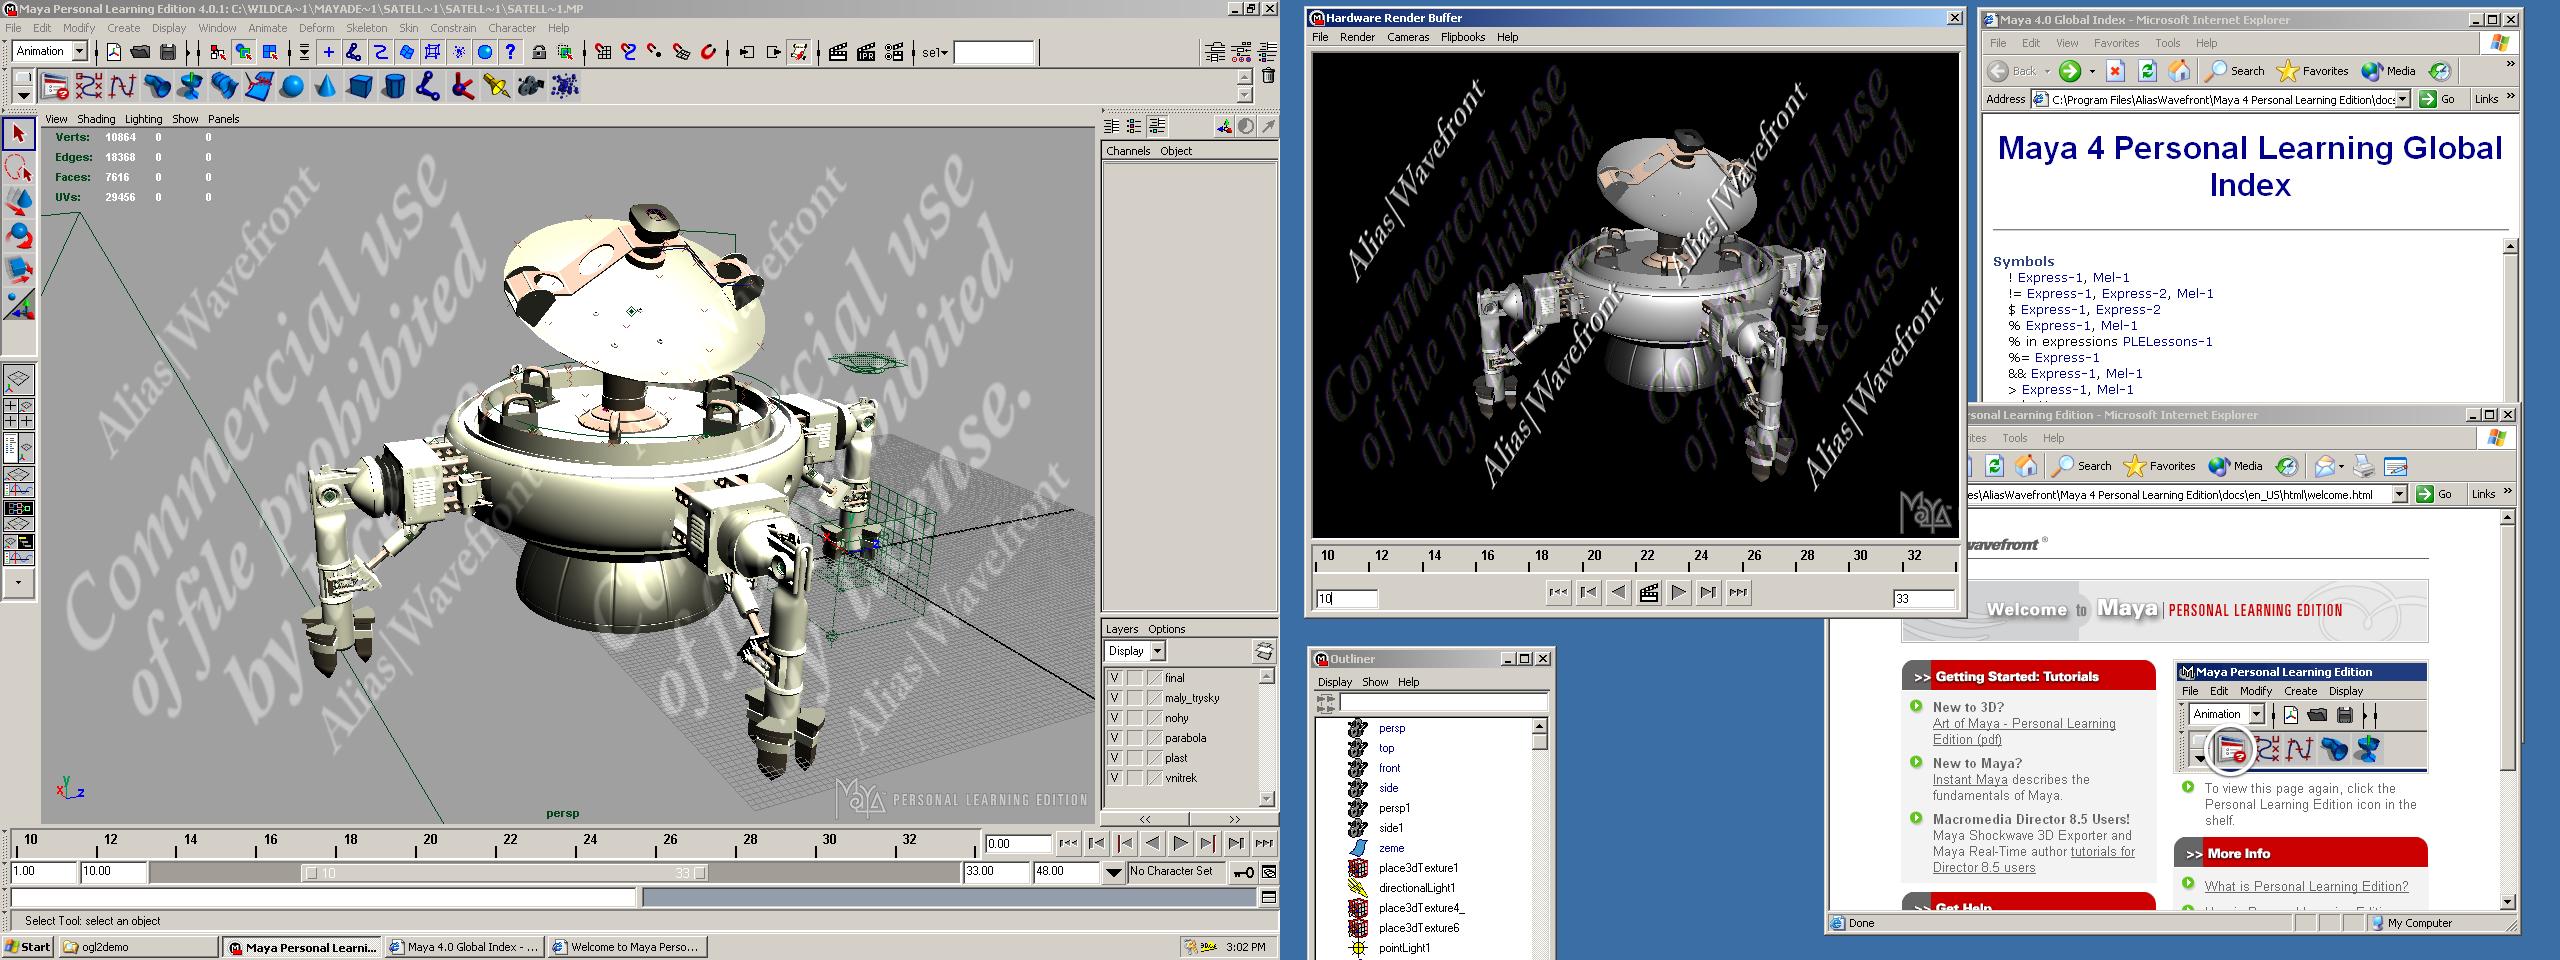Toggle visibility of the final layer
Screen dimensions: 2560x960
click(x=1114, y=678)
